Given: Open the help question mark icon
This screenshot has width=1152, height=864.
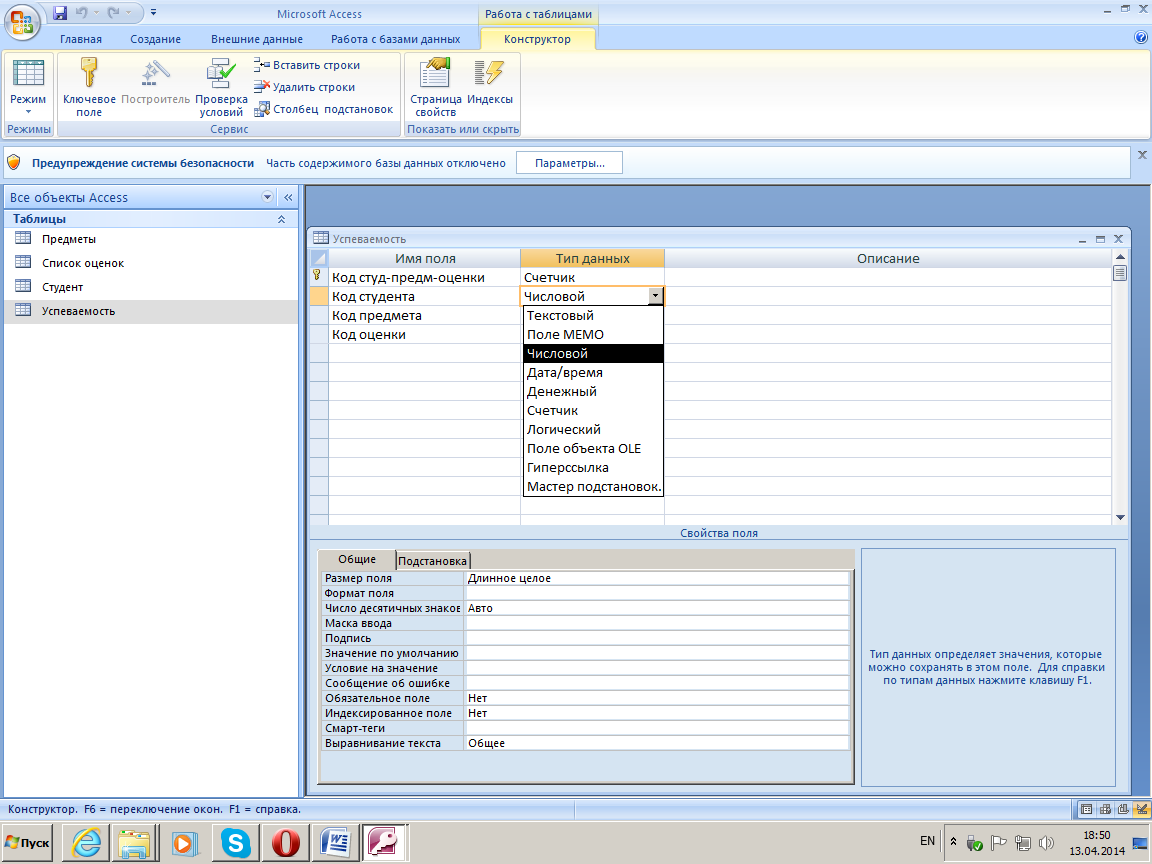Looking at the screenshot, I should (x=1141, y=37).
